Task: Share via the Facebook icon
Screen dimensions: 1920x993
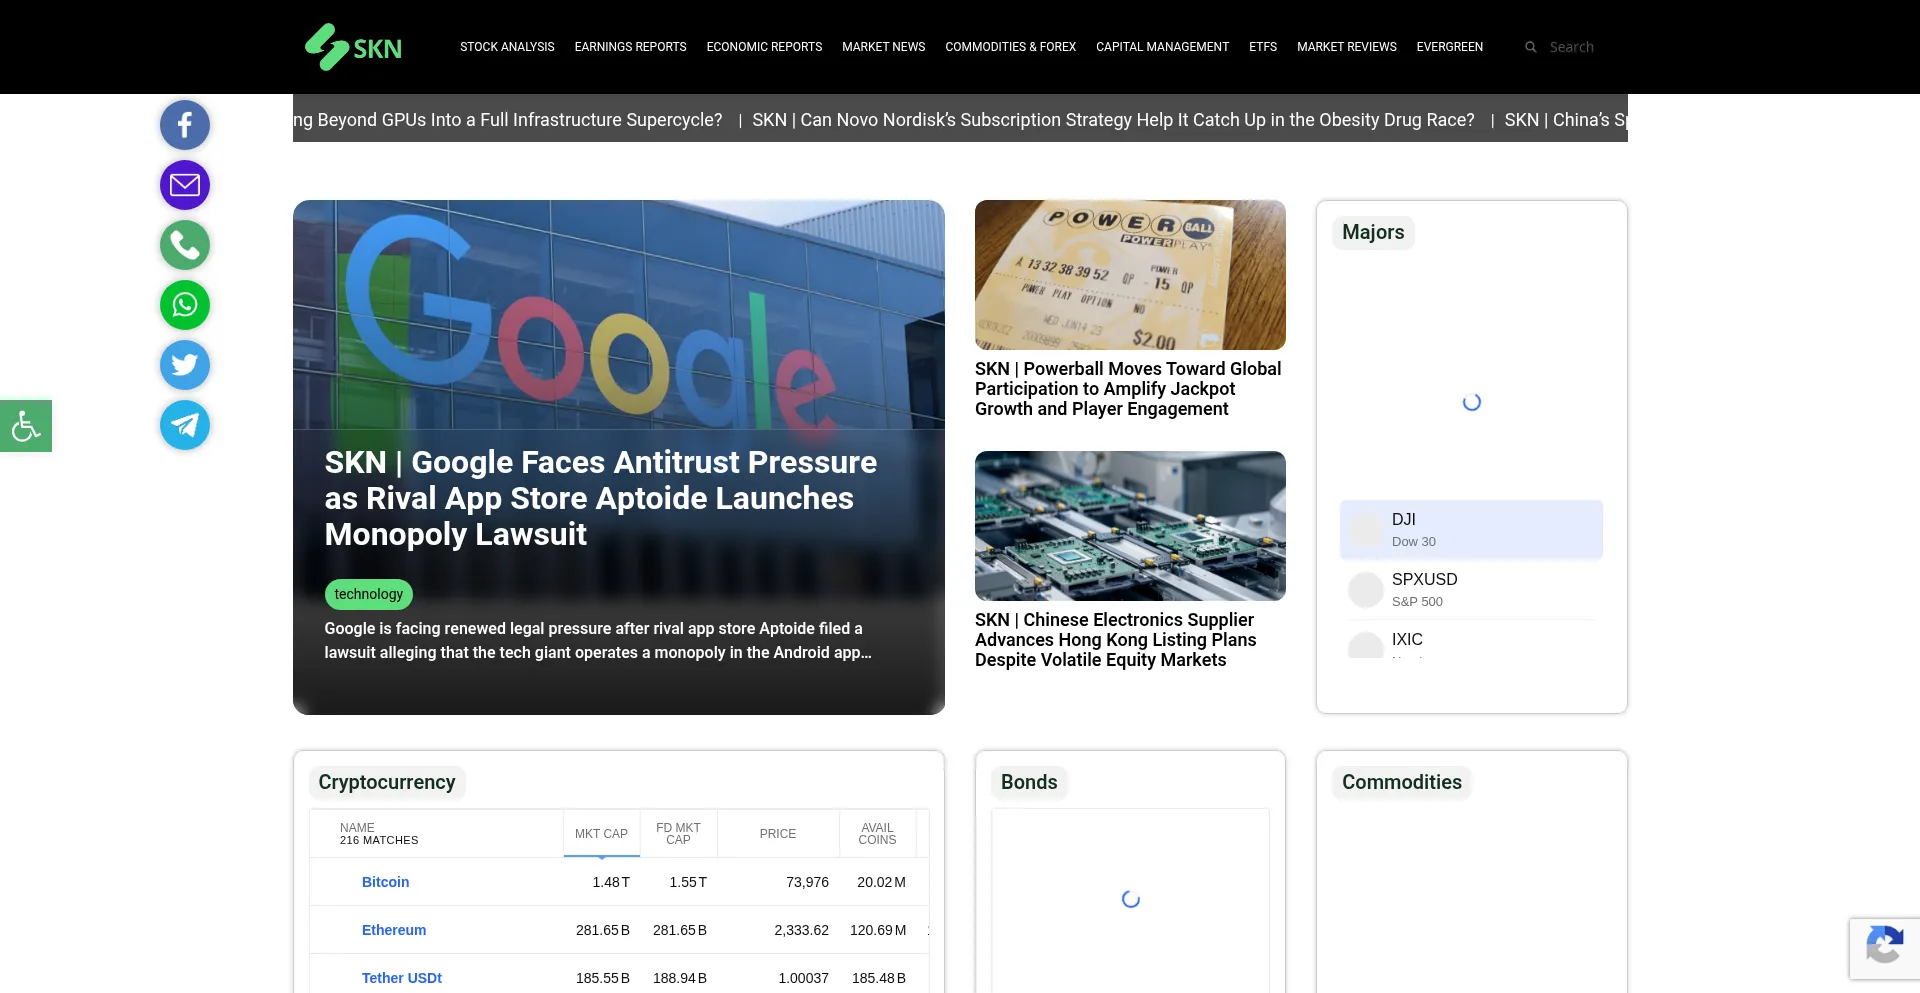Action: pyautogui.click(x=185, y=125)
